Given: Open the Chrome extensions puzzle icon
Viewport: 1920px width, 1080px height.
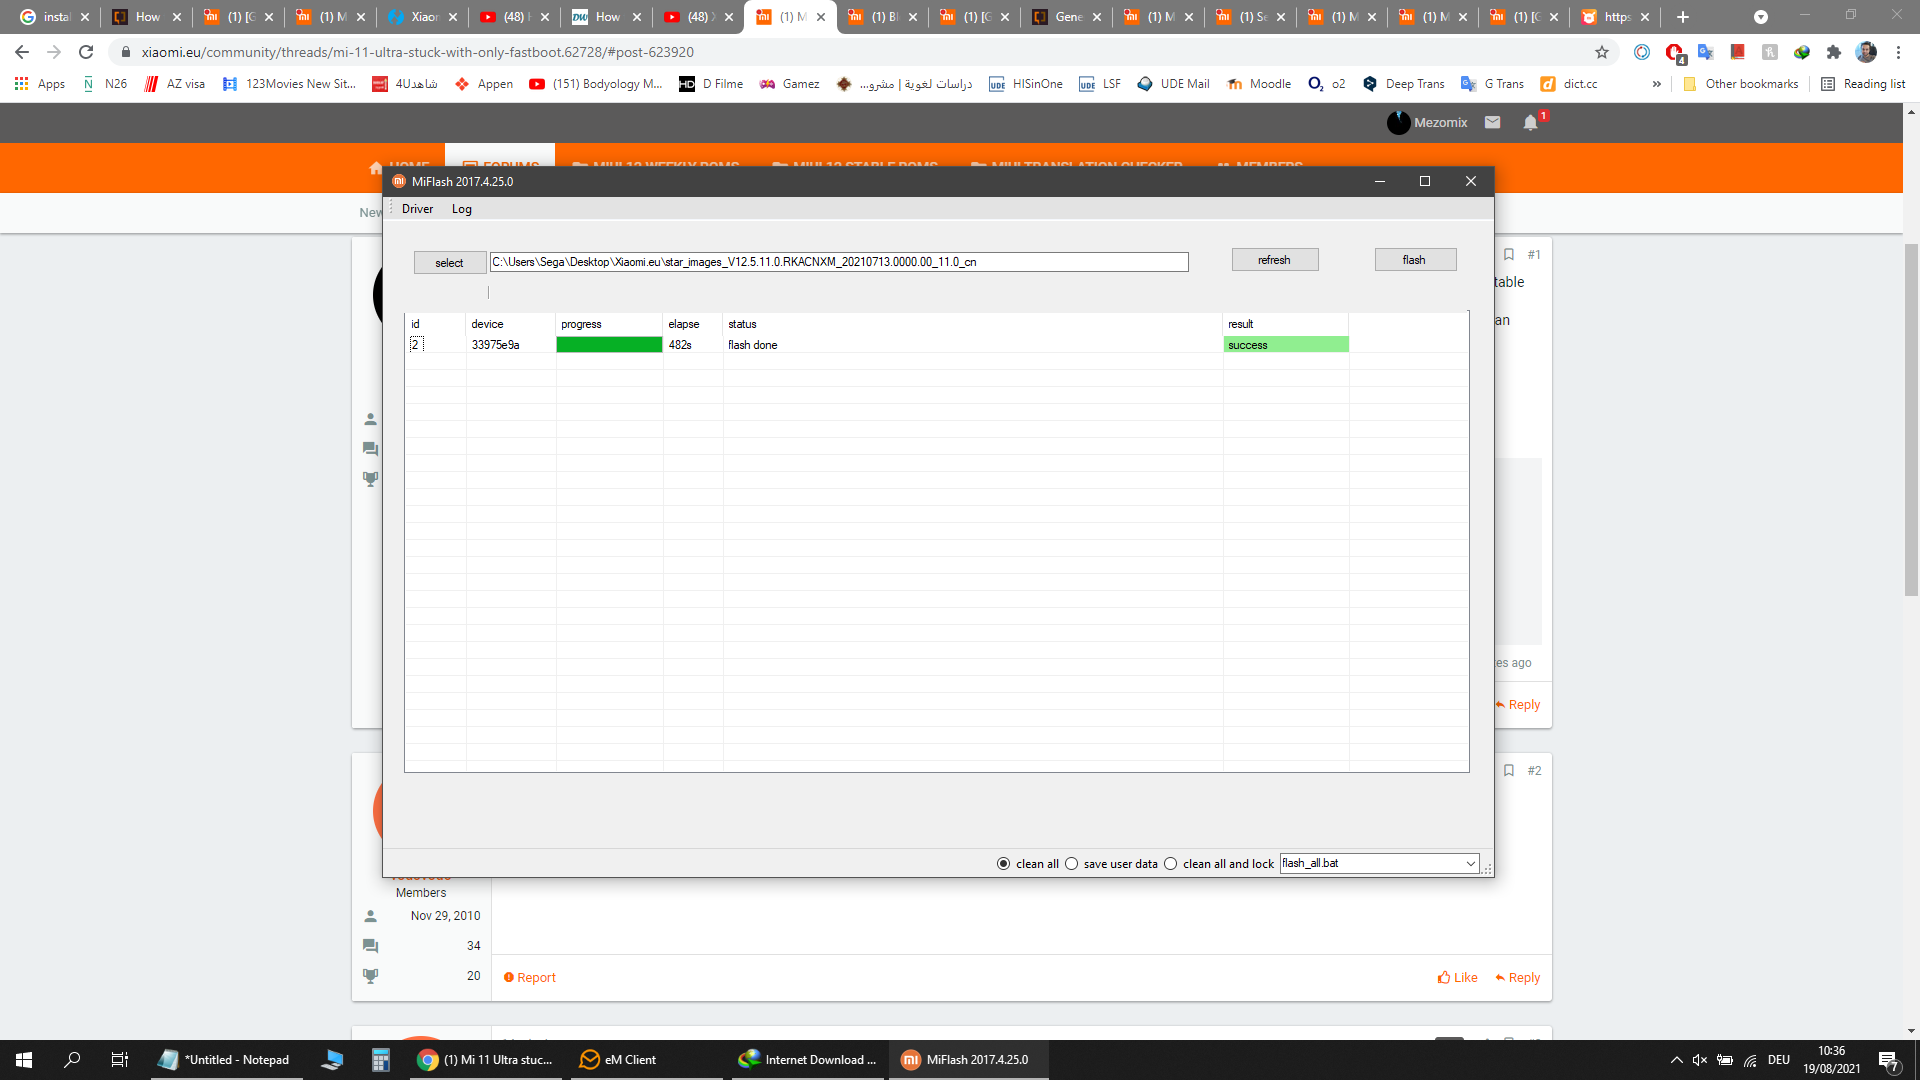Looking at the screenshot, I should [1834, 52].
